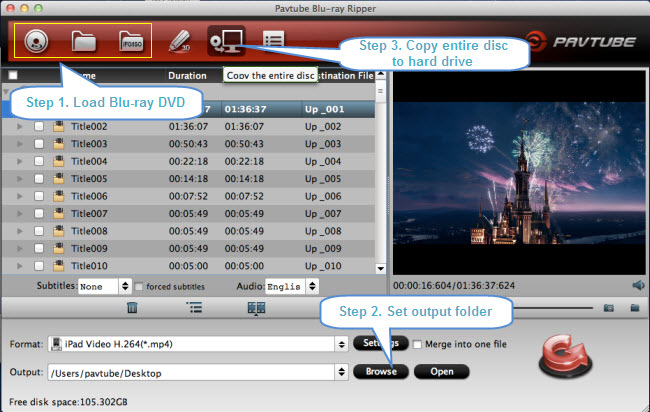
Task: Open the Audio language dropdown
Action: point(312,286)
